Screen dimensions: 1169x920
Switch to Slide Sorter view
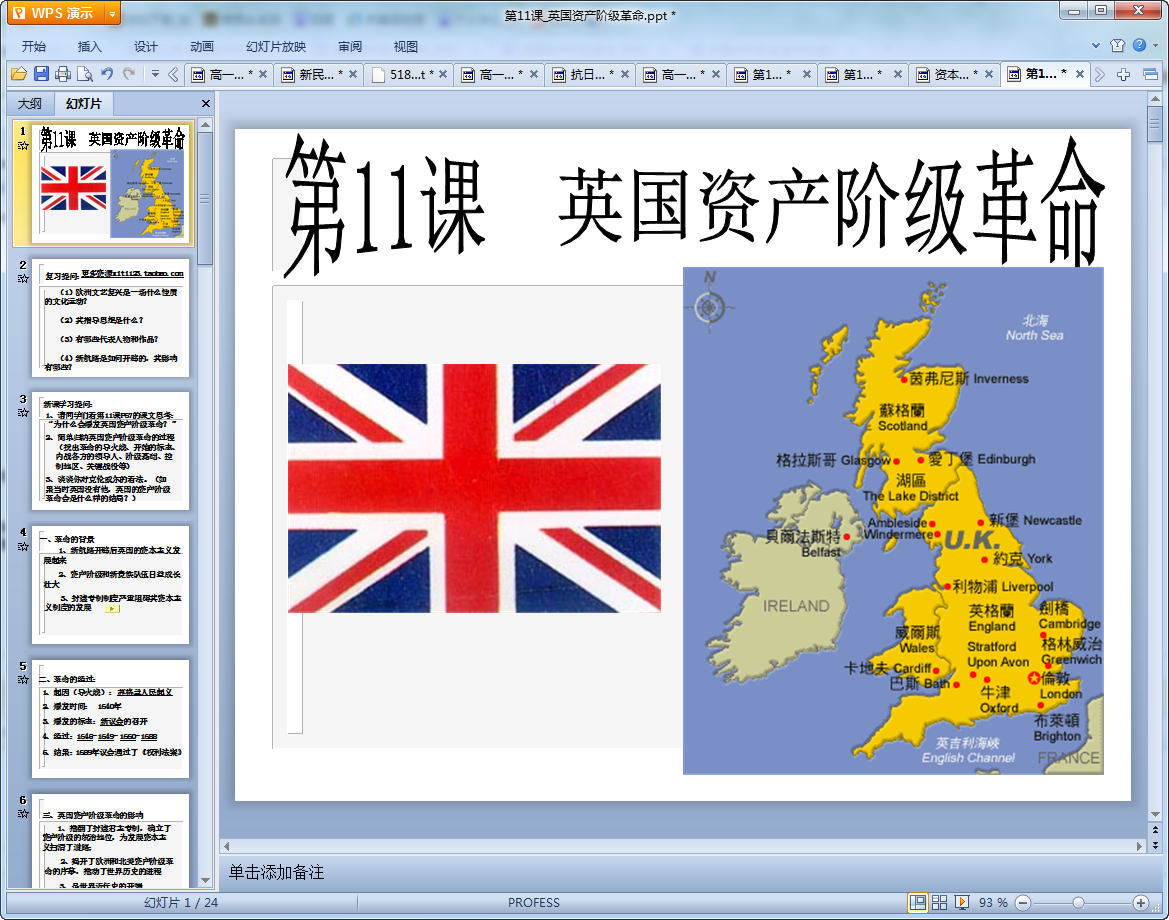pyautogui.click(x=940, y=902)
